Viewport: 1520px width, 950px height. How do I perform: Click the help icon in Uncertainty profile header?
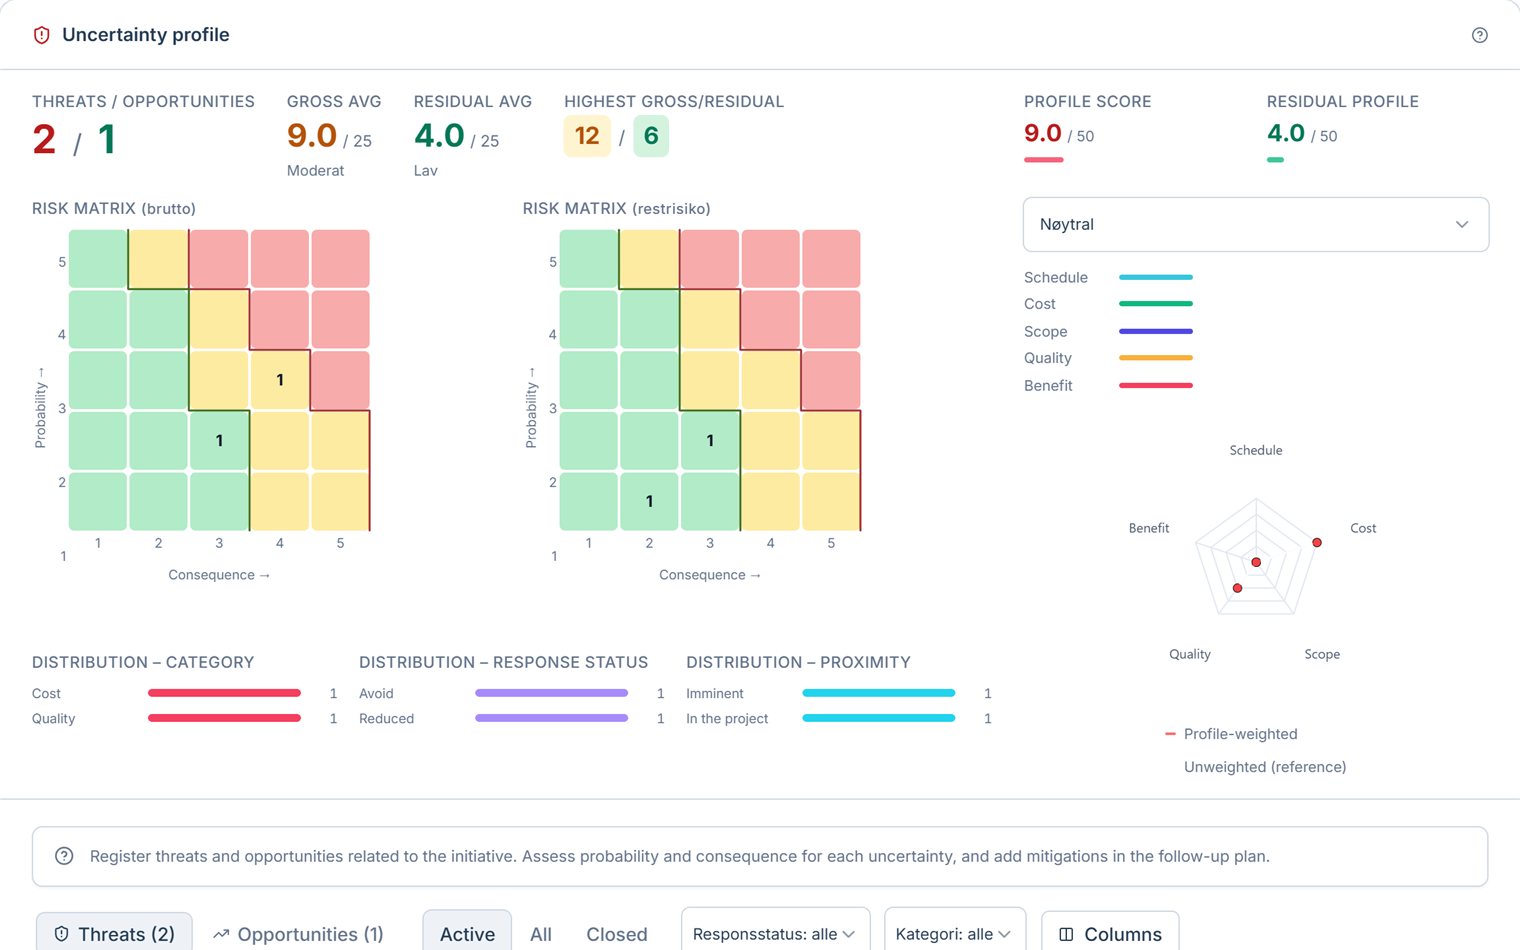(x=1480, y=35)
